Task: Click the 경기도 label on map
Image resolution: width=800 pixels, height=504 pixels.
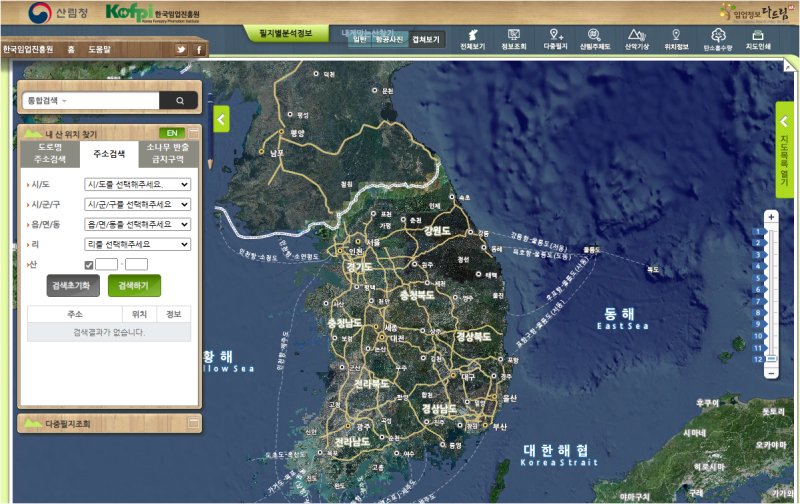Action: (359, 267)
